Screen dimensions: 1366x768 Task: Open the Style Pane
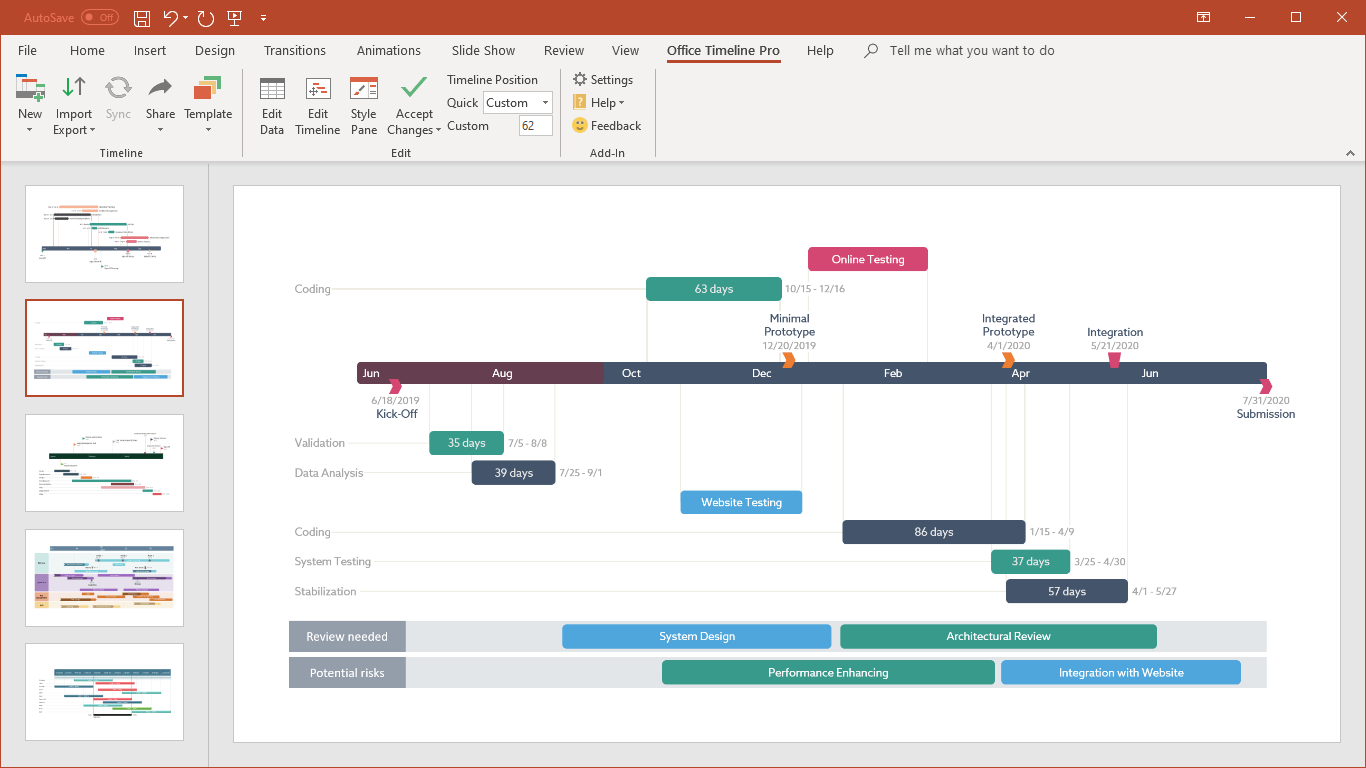tap(364, 89)
